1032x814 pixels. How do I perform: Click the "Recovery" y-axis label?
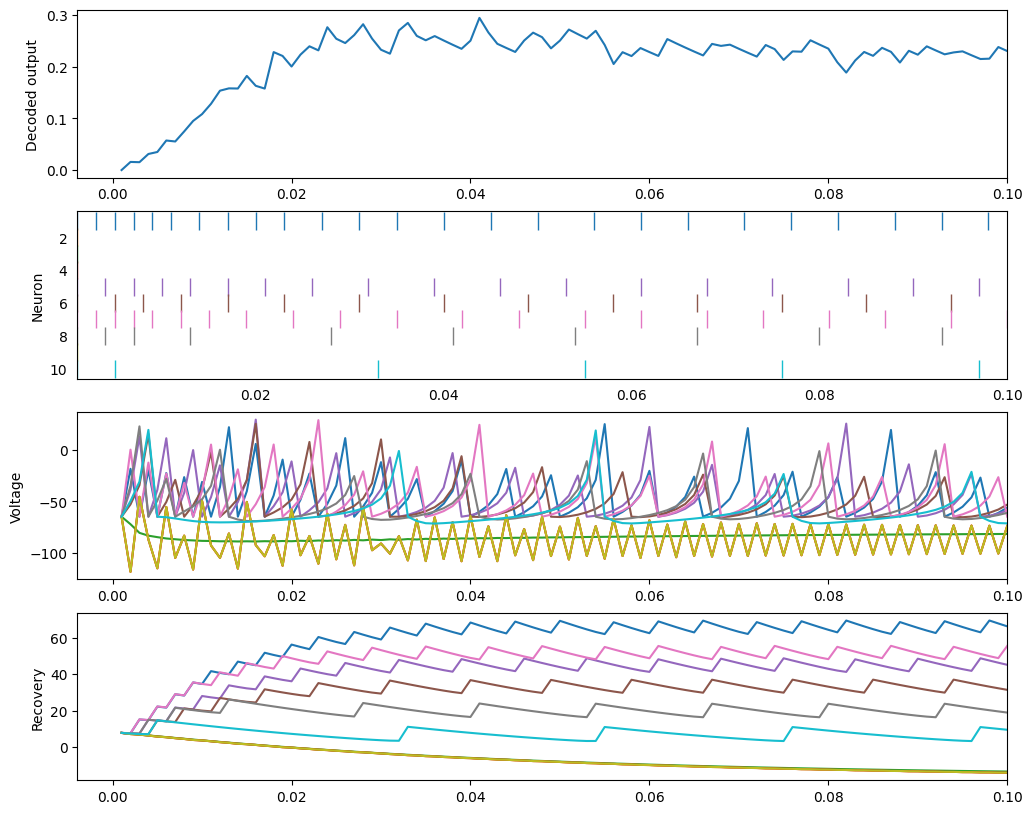coord(37,700)
